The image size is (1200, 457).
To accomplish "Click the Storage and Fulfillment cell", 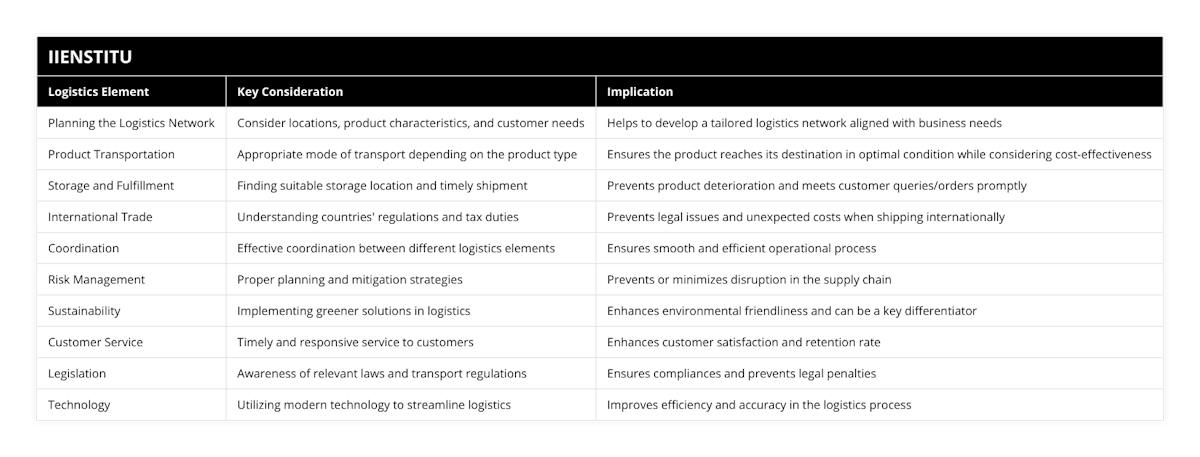I will (x=110, y=186).
